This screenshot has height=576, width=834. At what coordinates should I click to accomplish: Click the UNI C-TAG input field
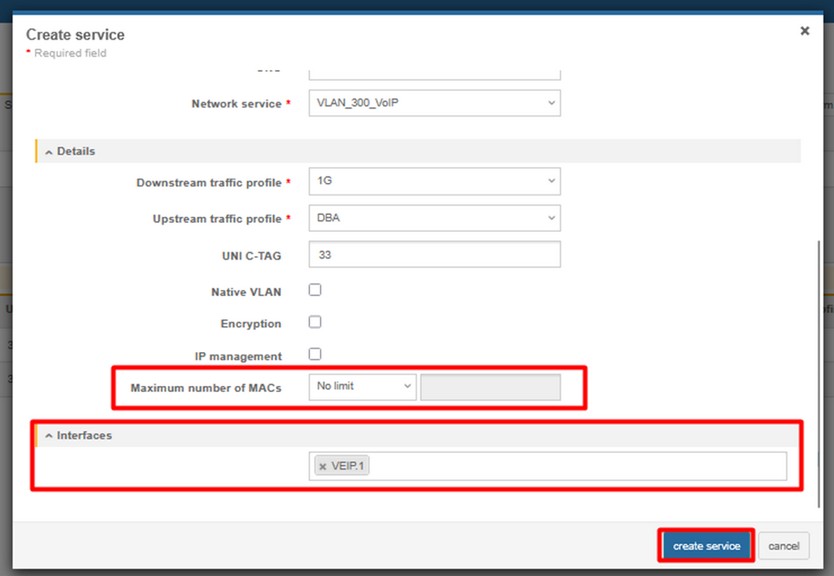pyautogui.click(x=434, y=255)
